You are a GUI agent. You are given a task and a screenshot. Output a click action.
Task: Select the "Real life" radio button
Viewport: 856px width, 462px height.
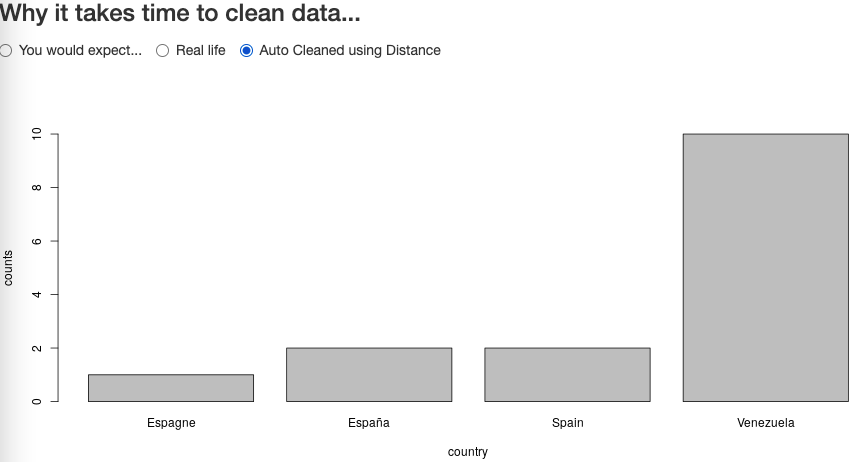(163, 51)
